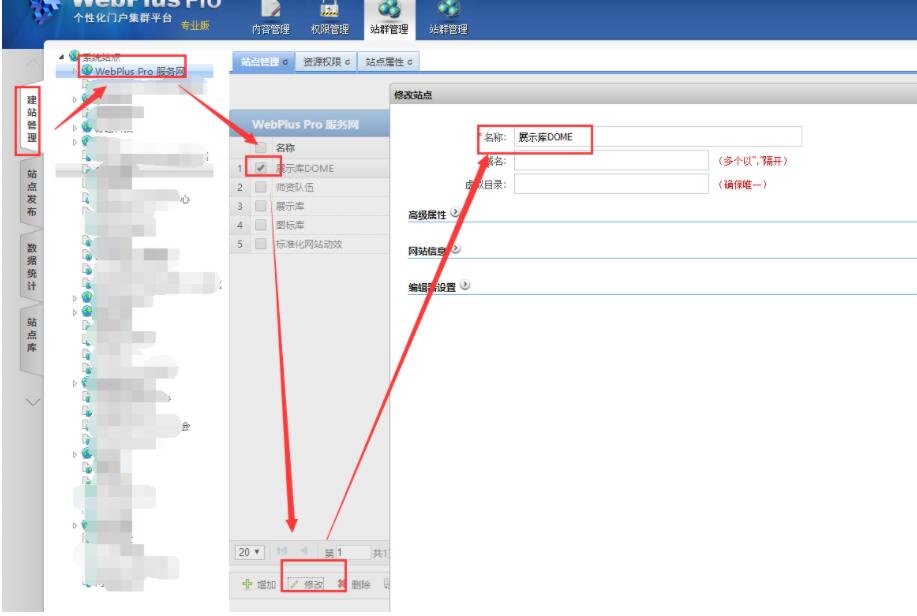Select the highlighted 站群管理 top module

point(389,20)
